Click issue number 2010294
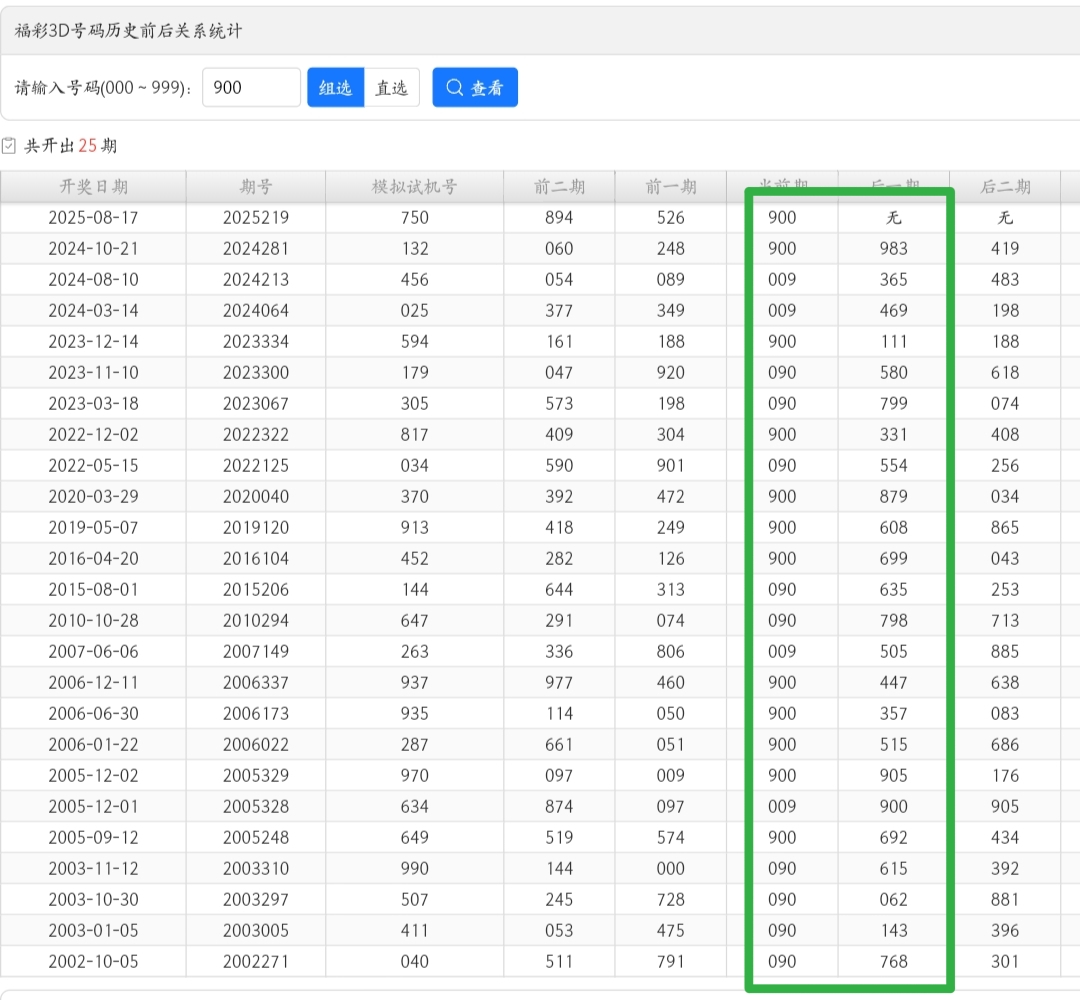 click(256, 621)
